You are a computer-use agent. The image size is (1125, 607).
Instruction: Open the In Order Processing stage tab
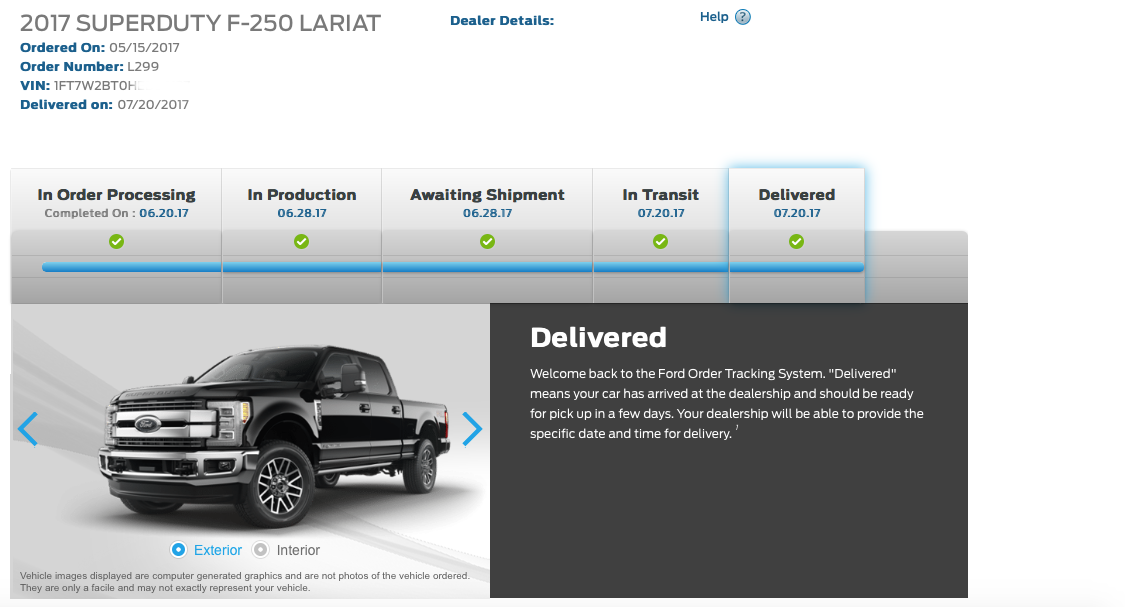pyautogui.click(x=116, y=235)
